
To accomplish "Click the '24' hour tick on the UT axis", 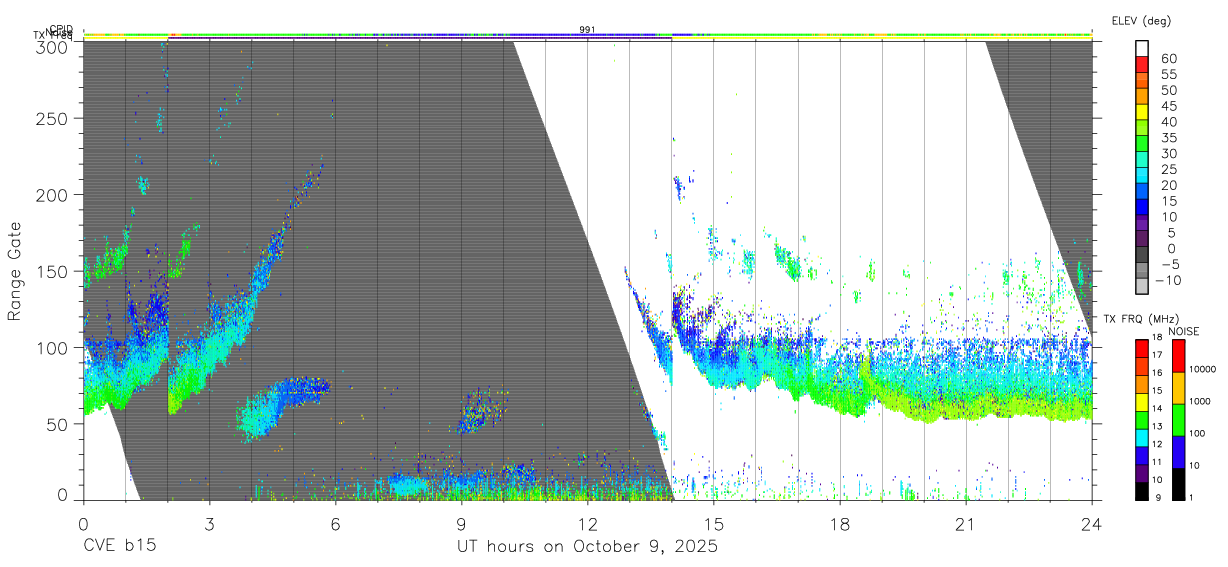I will (x=1092, y=524).
